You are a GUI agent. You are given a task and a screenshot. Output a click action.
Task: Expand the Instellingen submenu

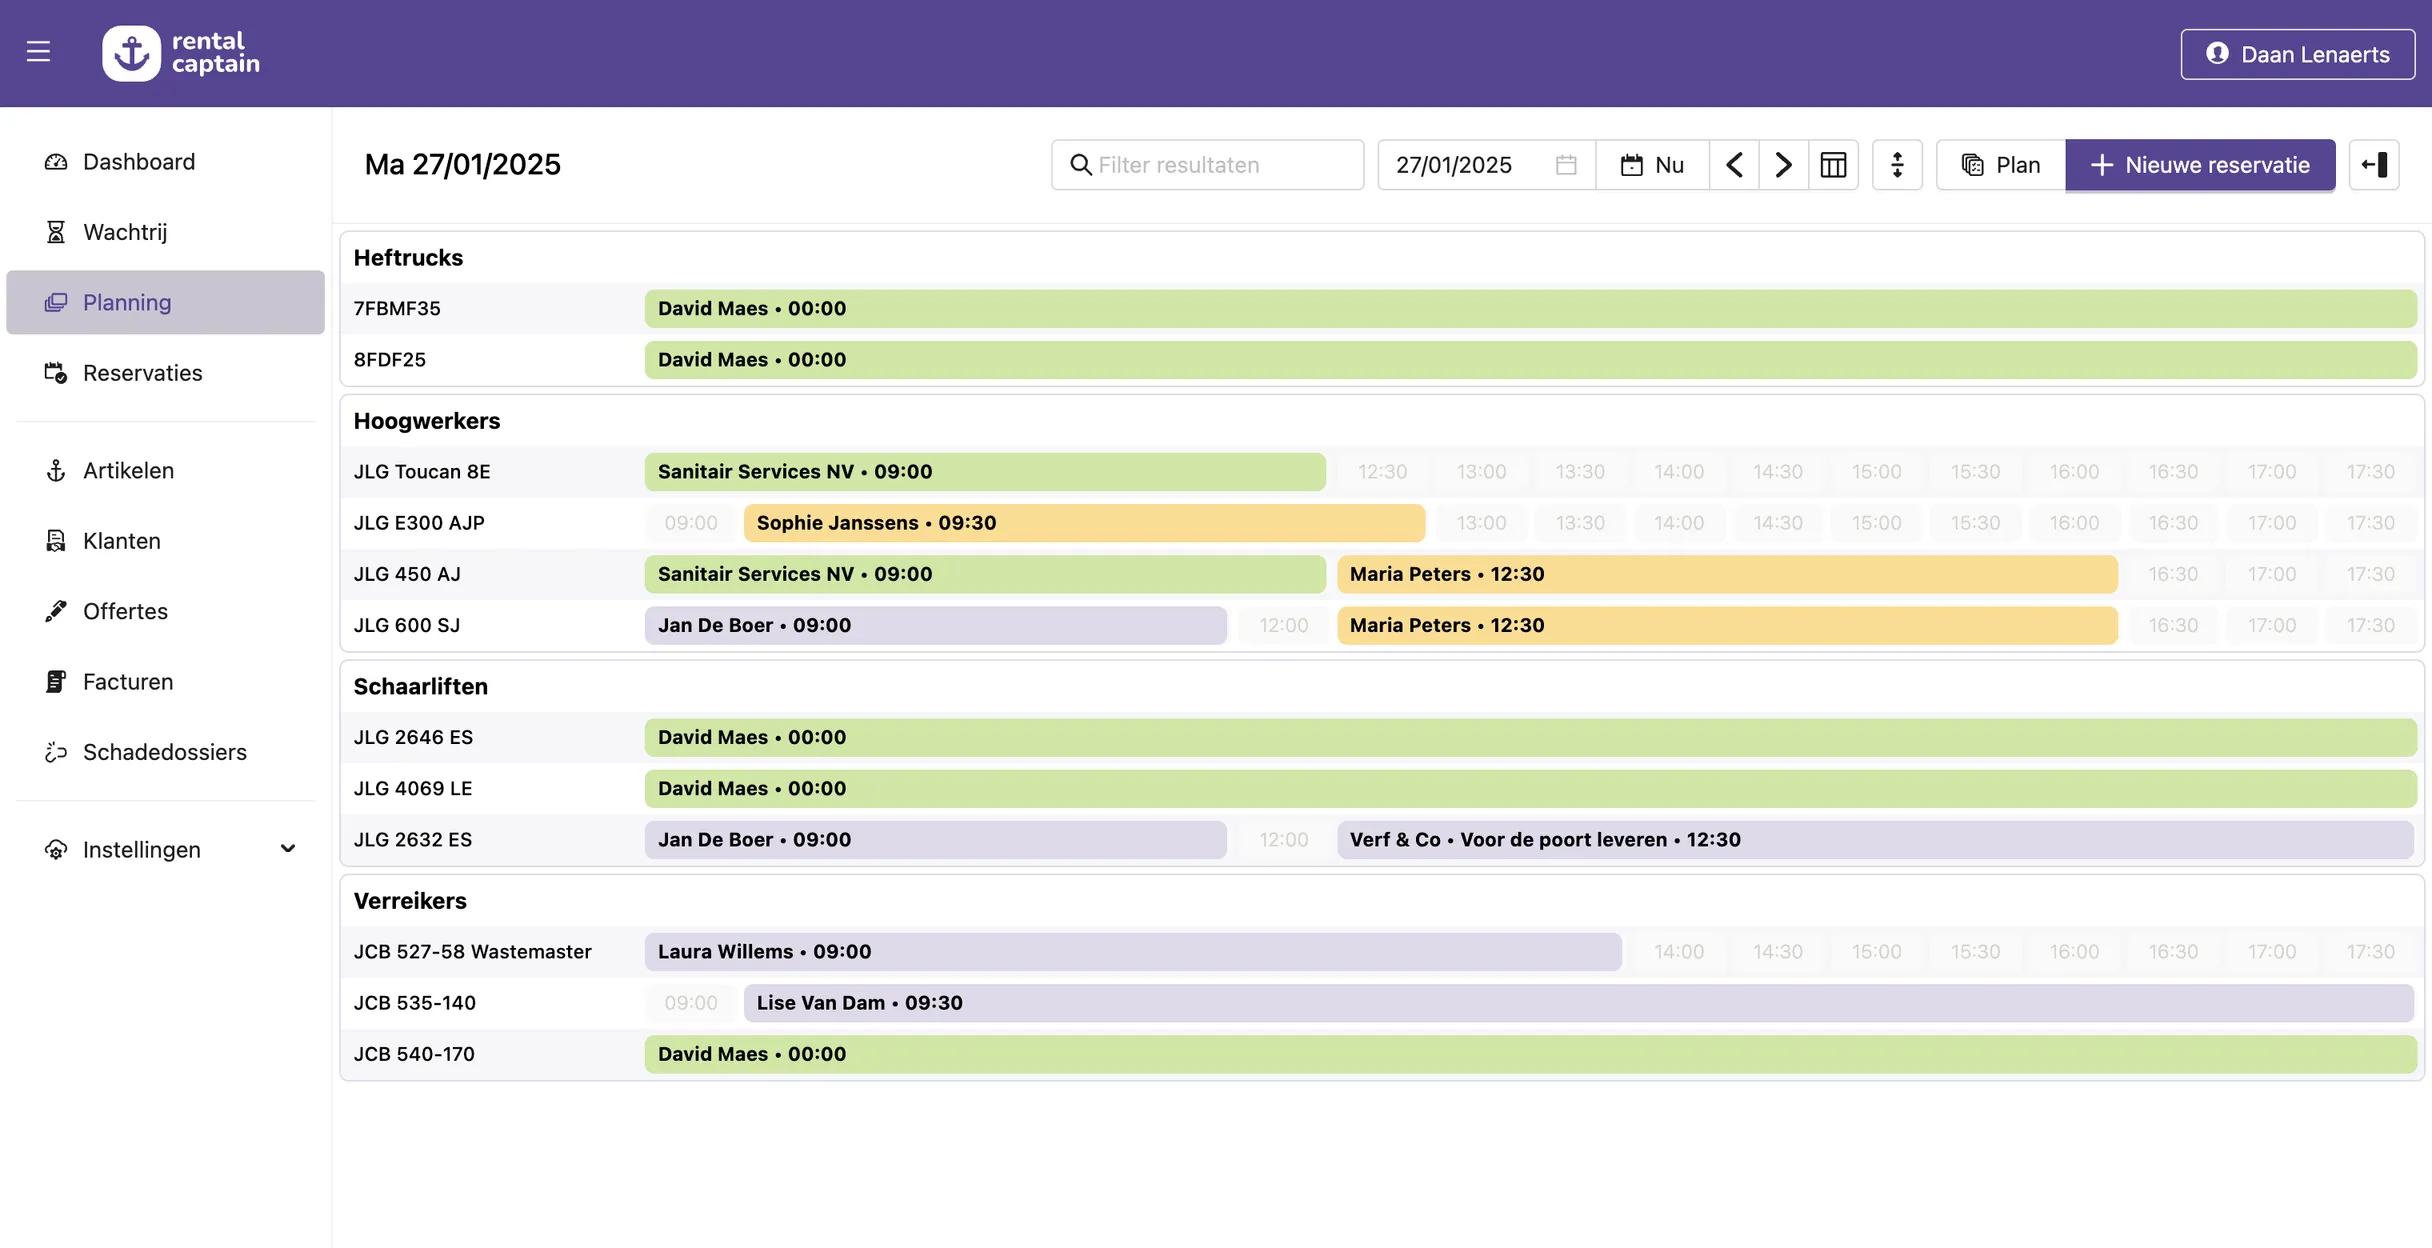click(x=287, y=849)
